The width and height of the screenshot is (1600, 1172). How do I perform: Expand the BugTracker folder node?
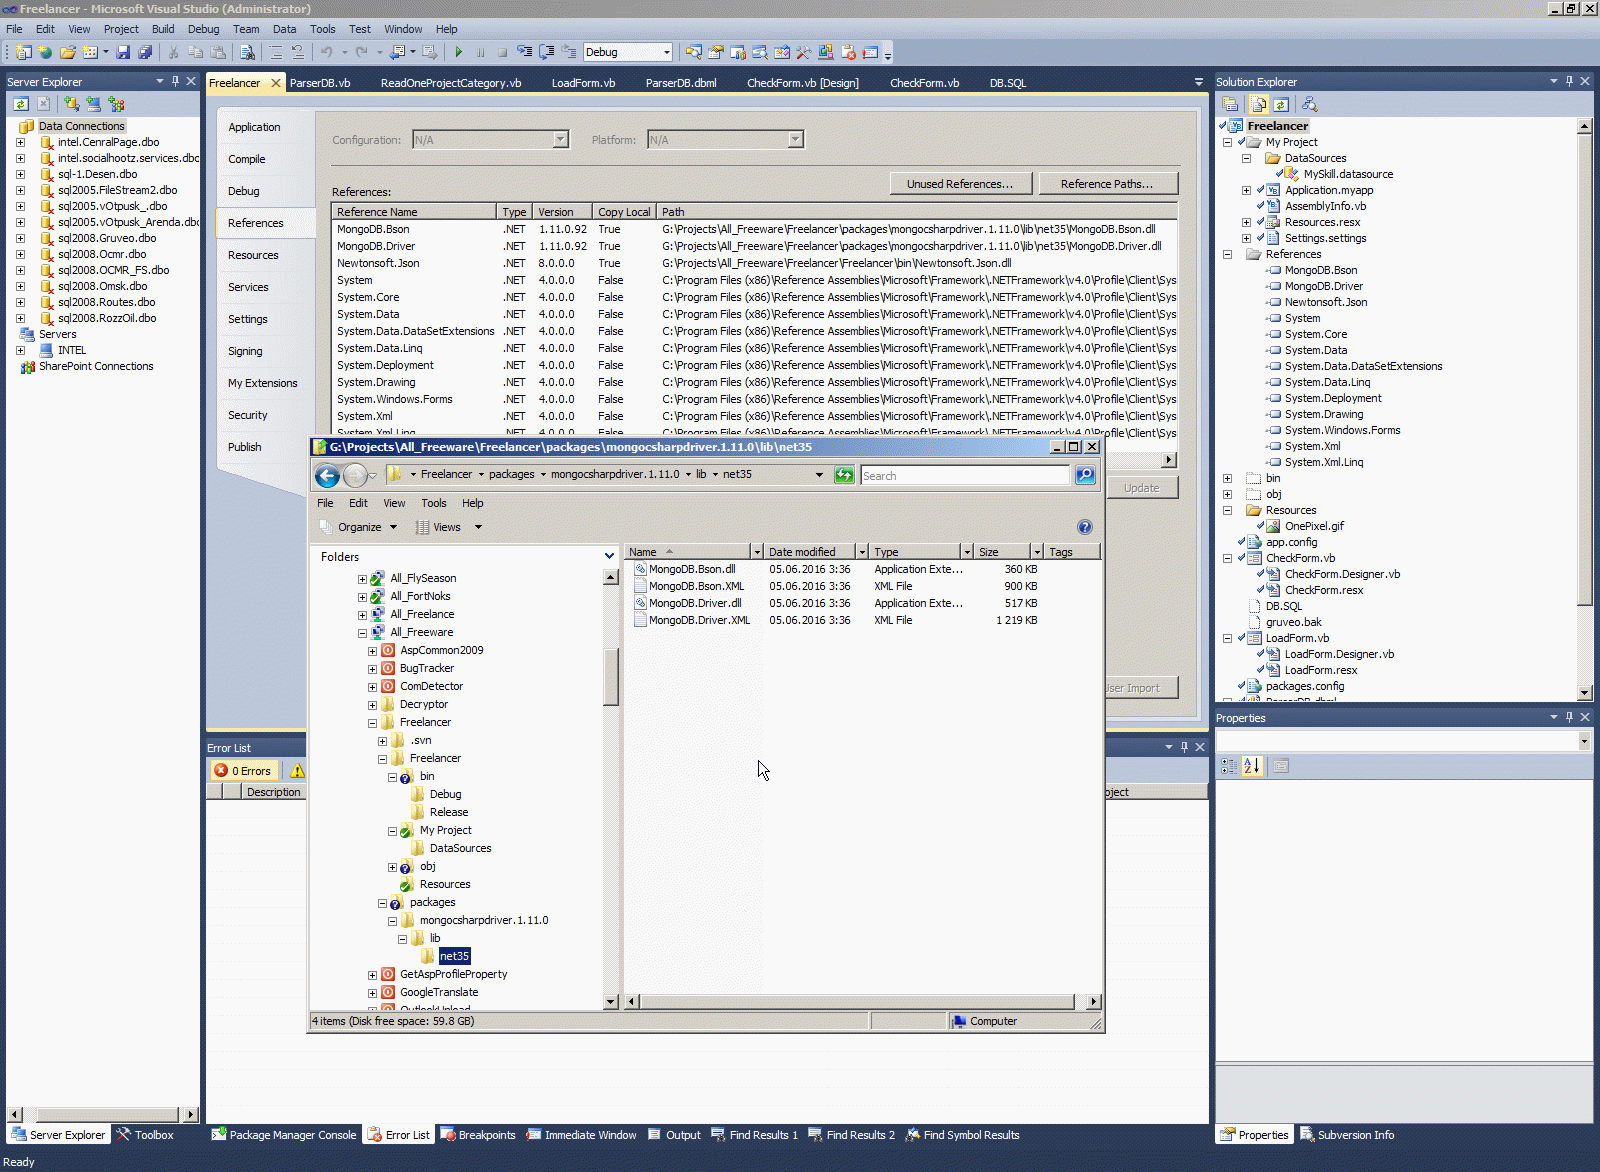pos(372,669)
